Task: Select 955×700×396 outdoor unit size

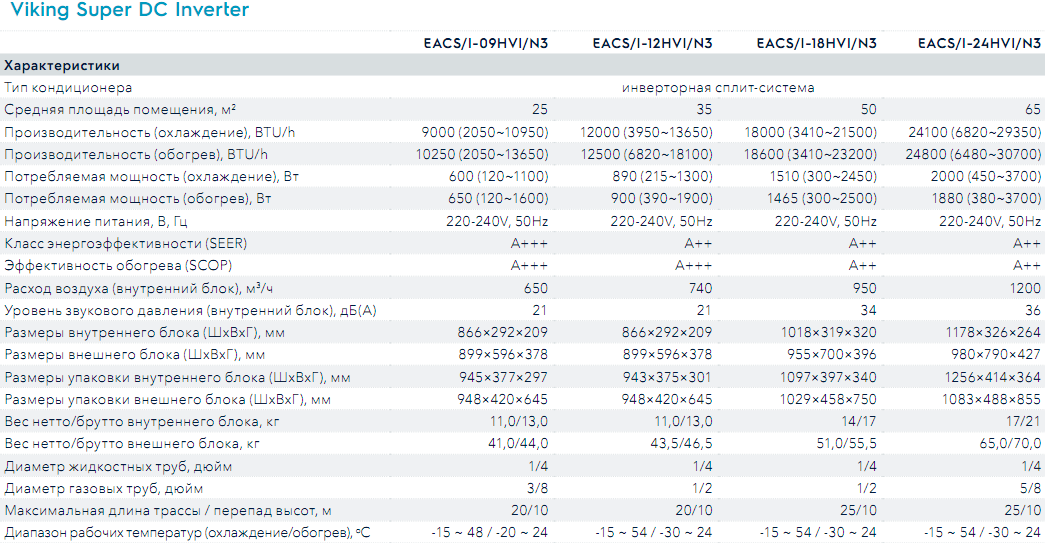Action: click(x=832, y=354)
